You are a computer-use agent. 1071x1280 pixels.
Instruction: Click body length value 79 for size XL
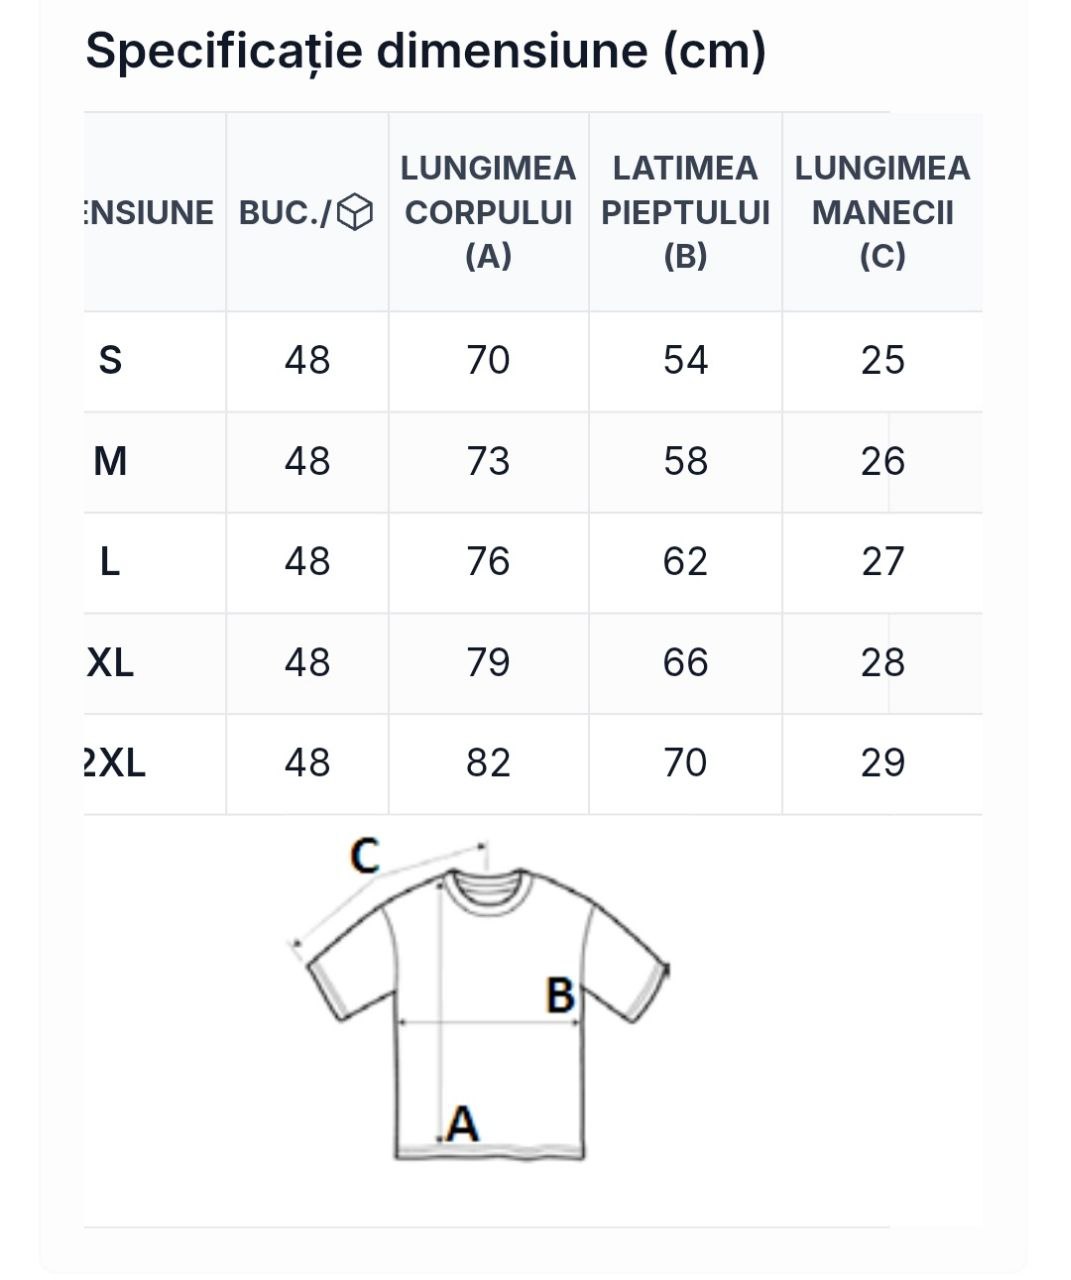click(488, 662)
